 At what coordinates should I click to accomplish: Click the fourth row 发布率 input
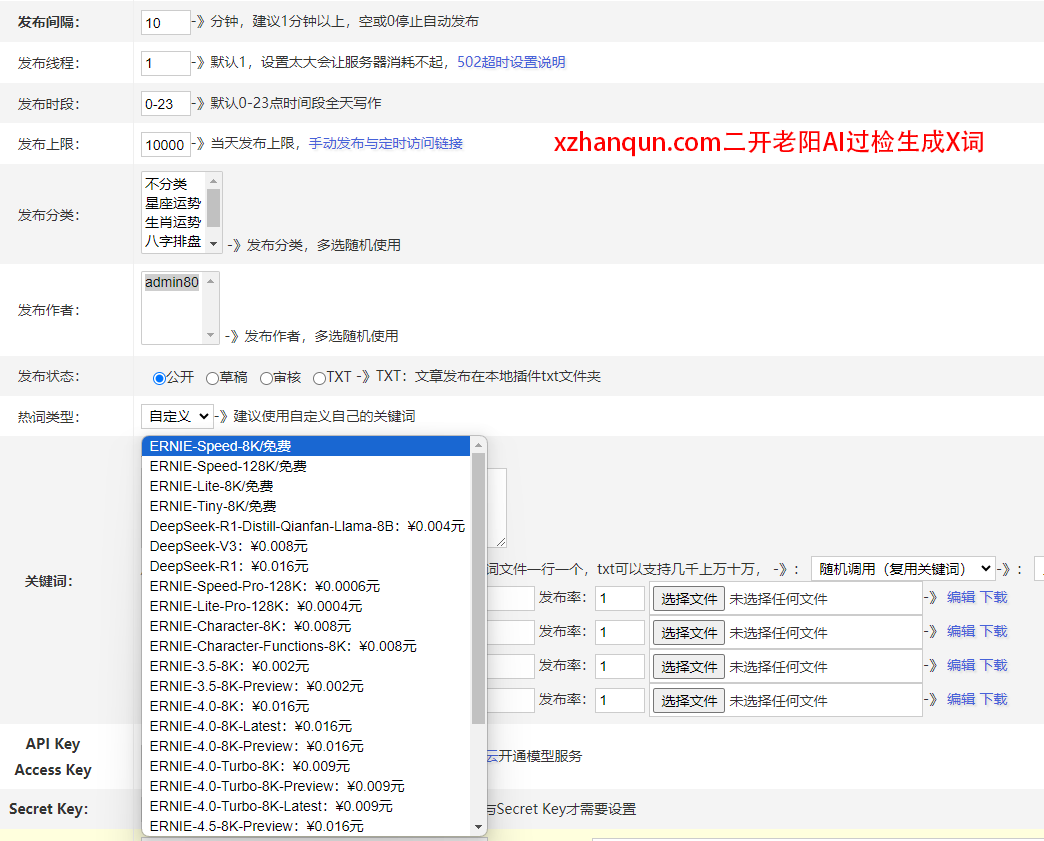coord(620,701)
